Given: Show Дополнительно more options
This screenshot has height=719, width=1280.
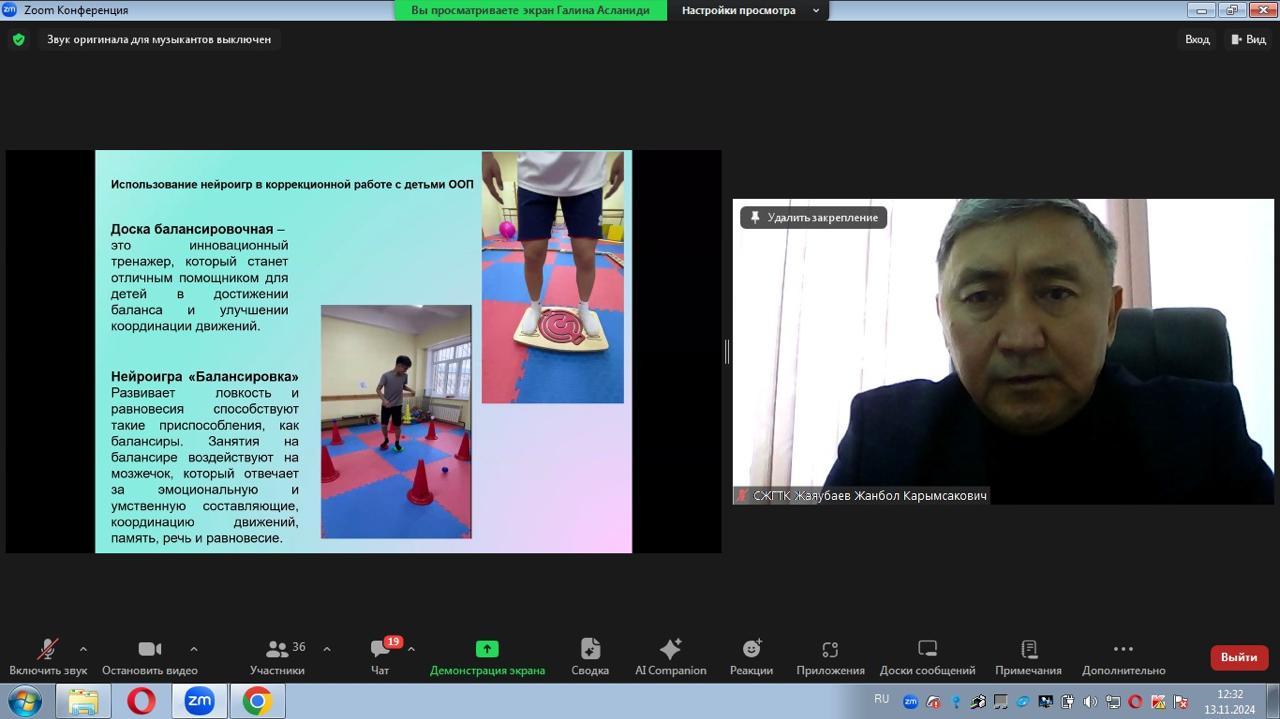Looking at the screenshot, I should (x=1123, y=657).
